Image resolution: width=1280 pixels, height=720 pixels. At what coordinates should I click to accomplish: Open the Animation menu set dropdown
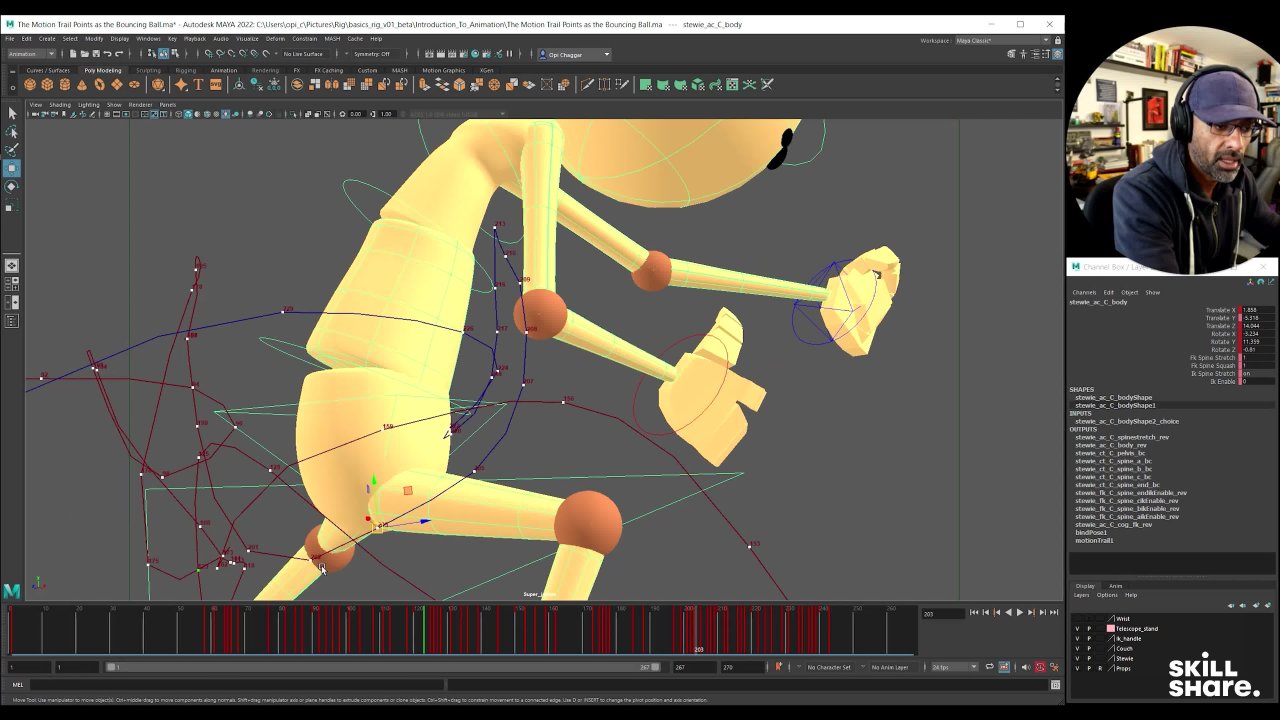point(32,54)
